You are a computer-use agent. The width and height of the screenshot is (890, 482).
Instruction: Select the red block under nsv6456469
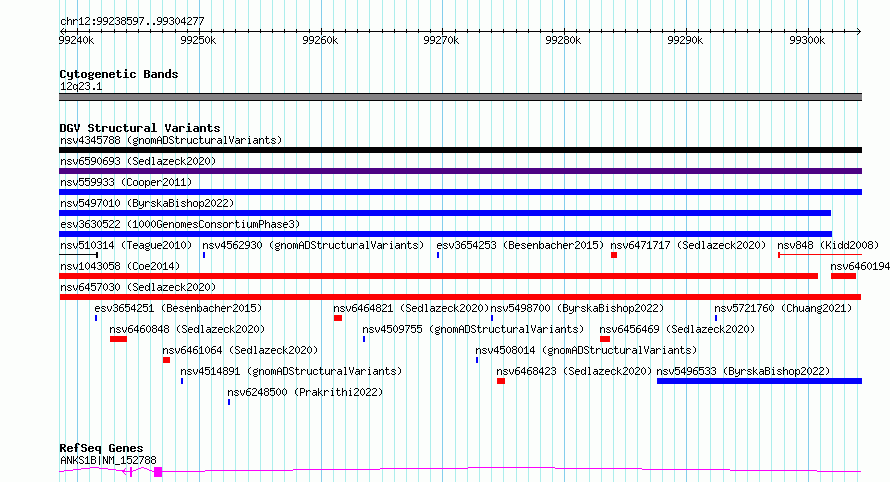[605, 340]
